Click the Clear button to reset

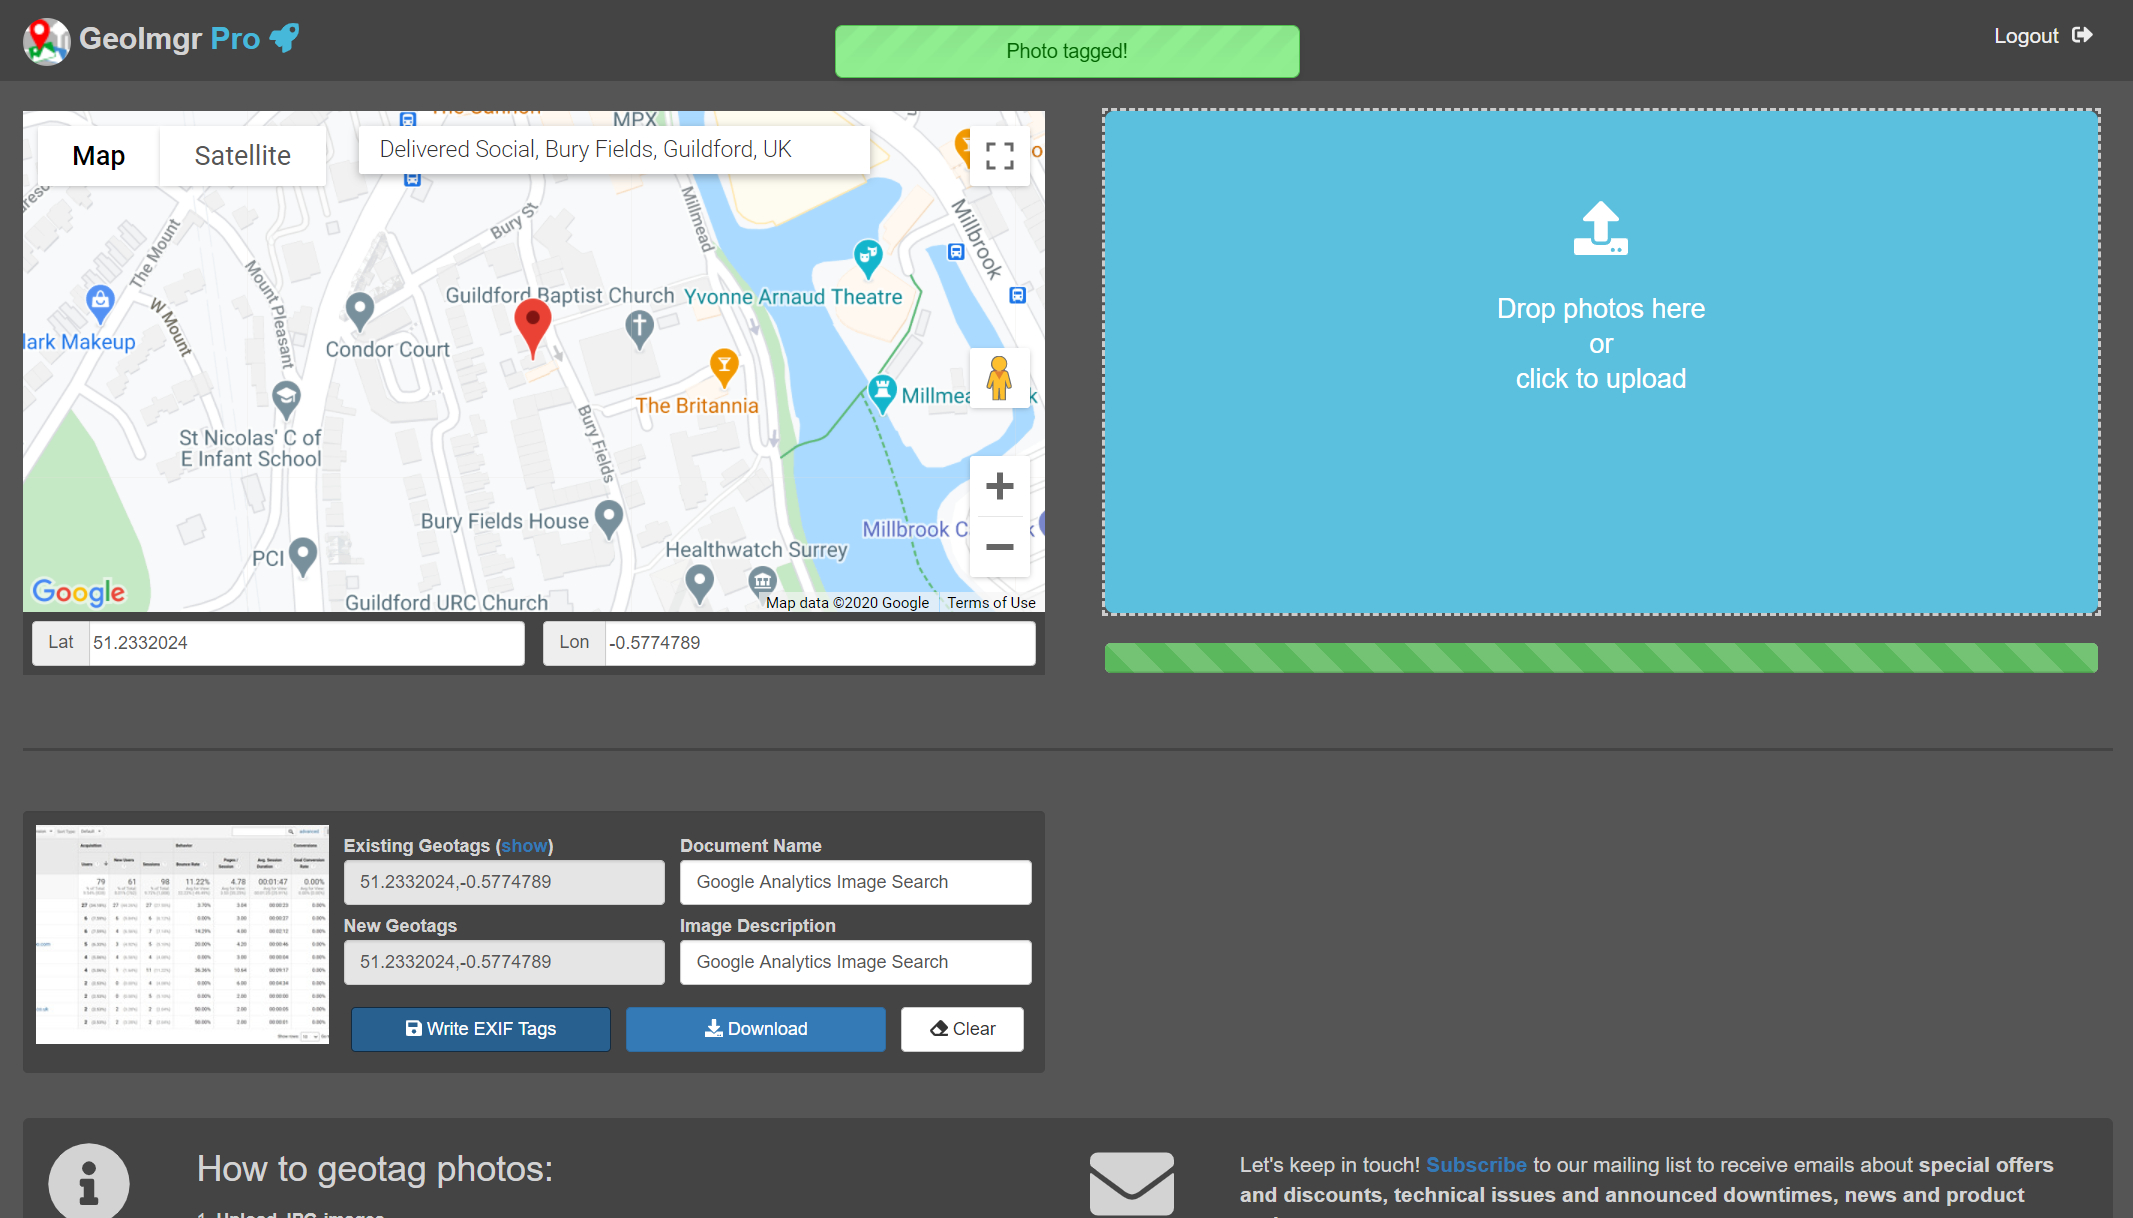(x=961, y=1029)
